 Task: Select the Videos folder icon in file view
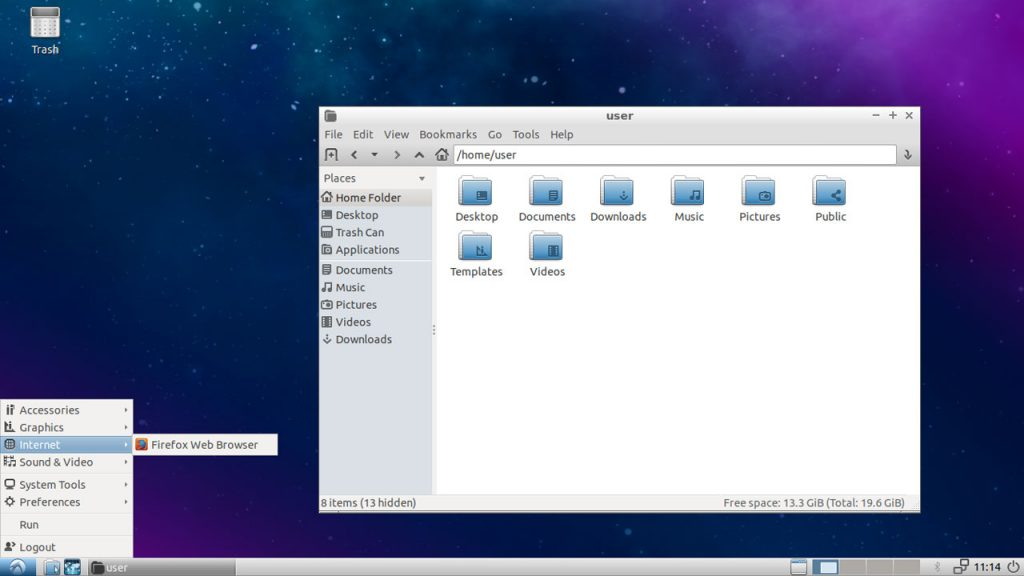pyautogui.click(x=547, y=246)
